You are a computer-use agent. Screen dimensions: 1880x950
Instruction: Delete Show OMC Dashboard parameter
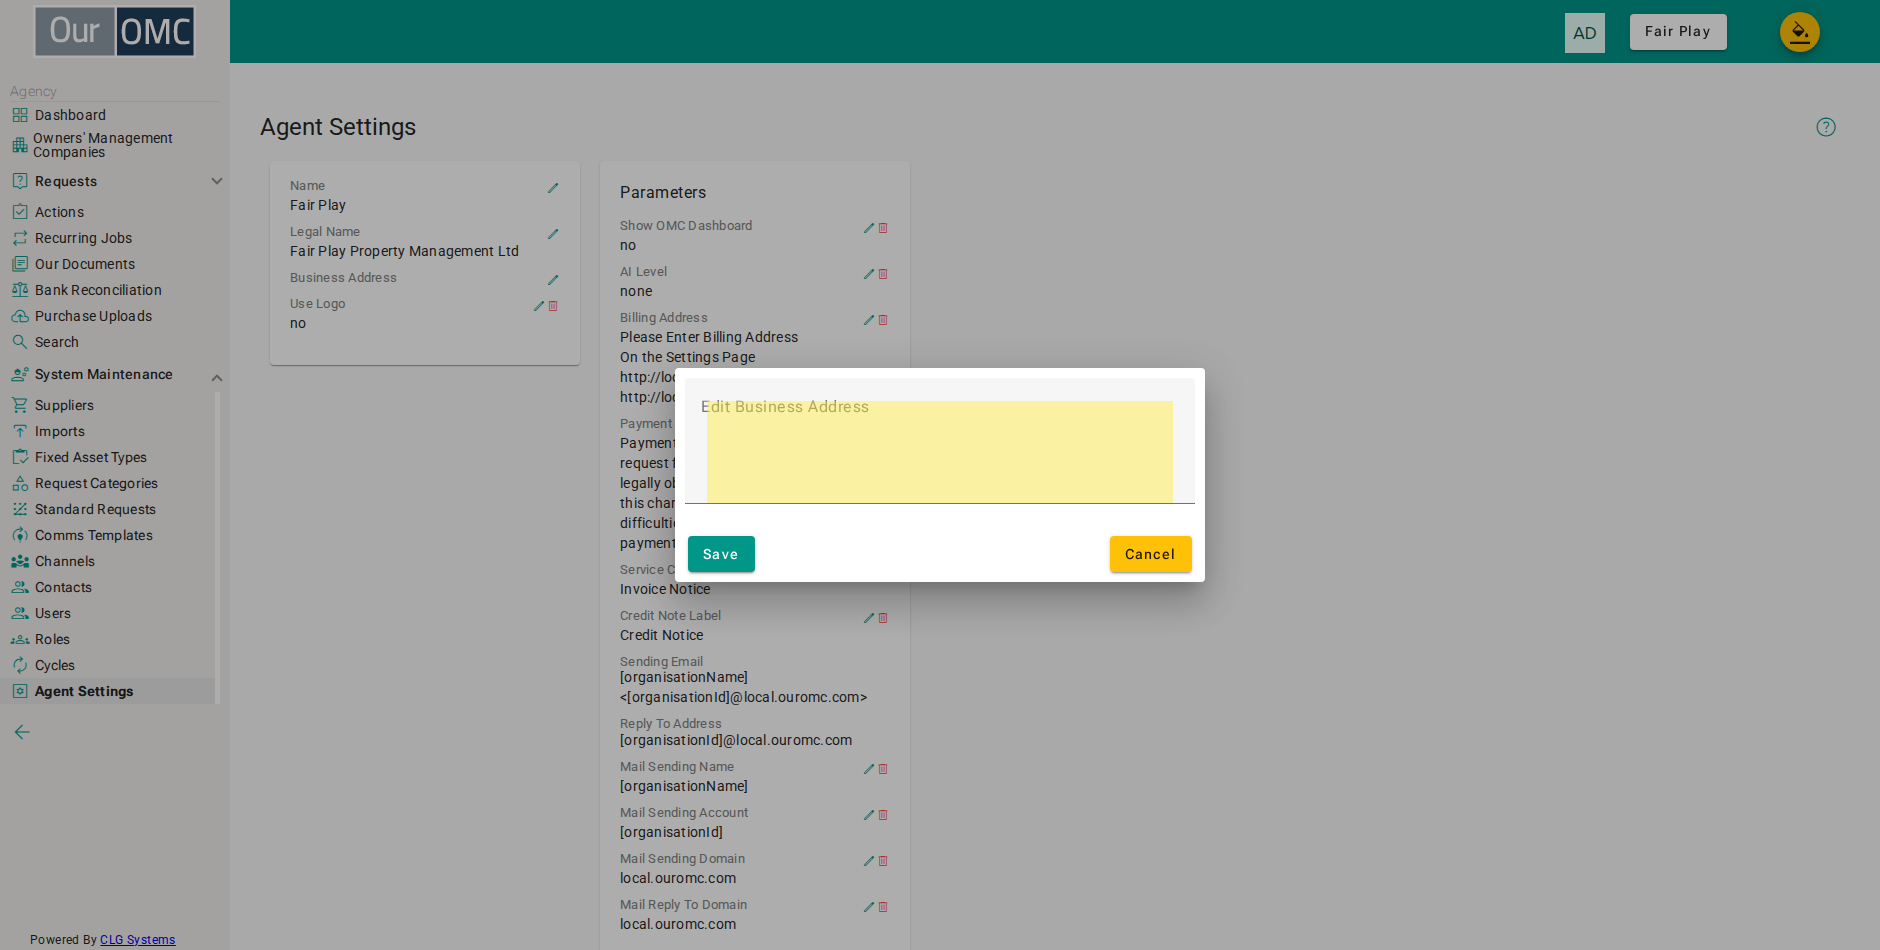point(883,228)
